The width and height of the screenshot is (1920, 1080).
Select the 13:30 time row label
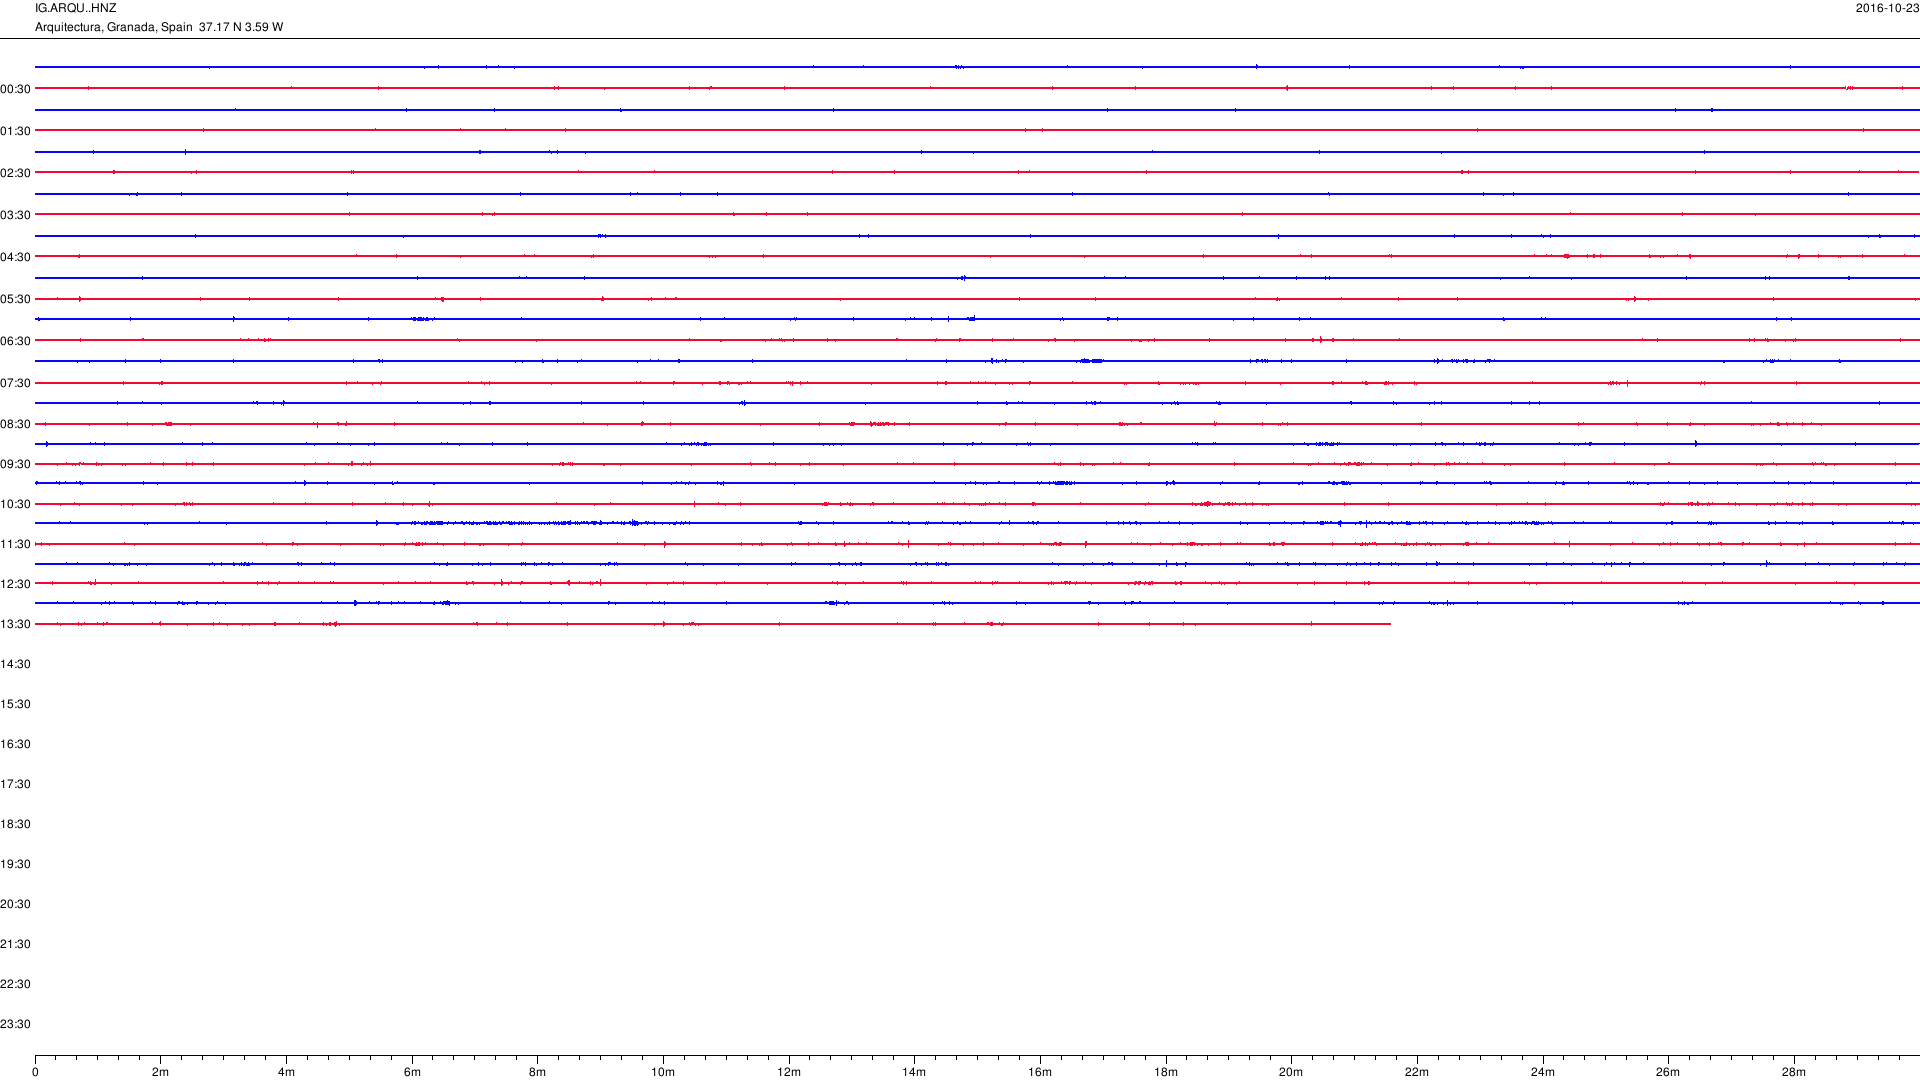(x=15, y=624)
